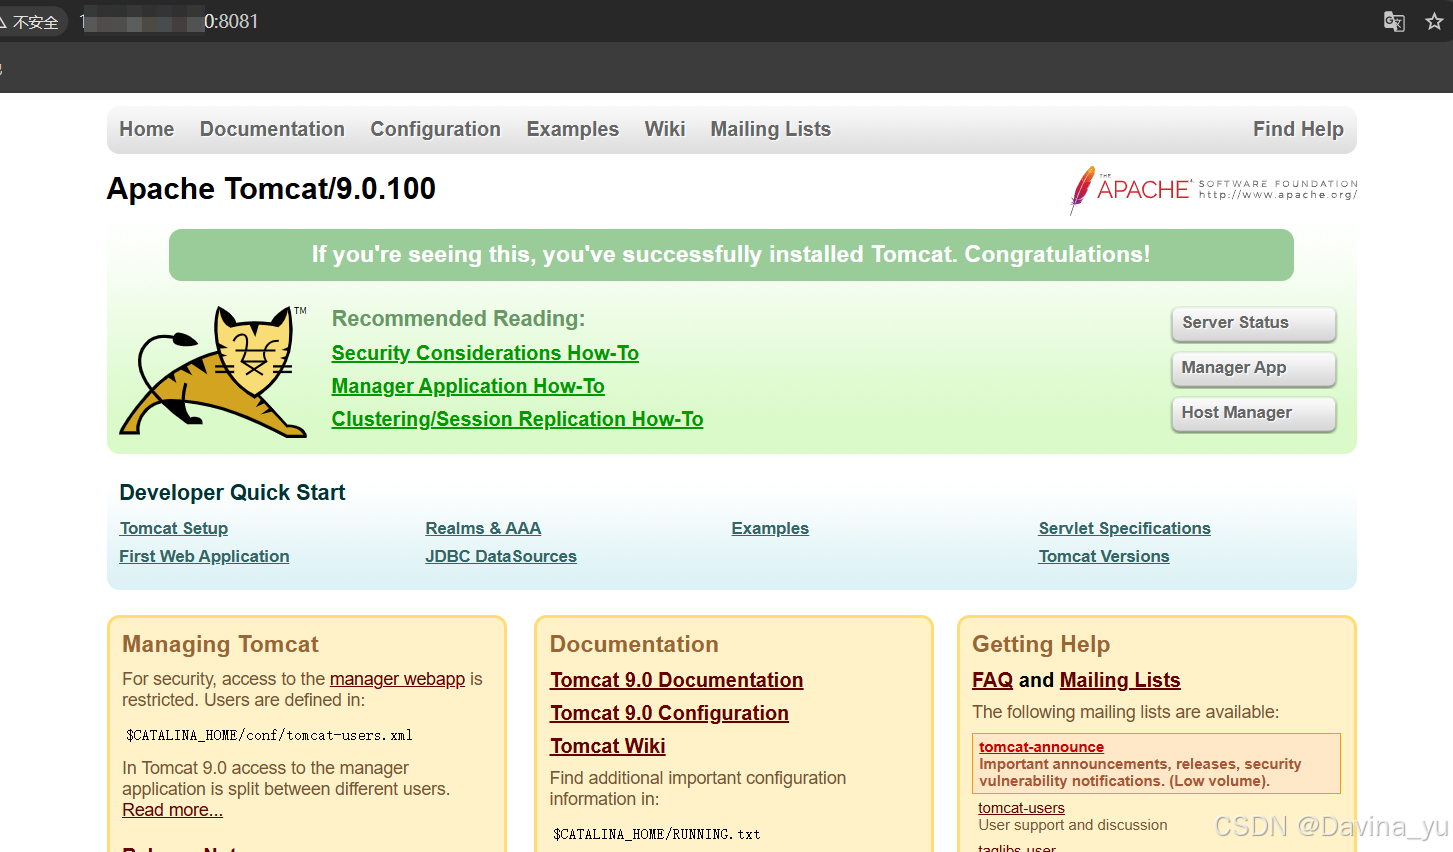Open Realms & AAA link
This screenshot has width=1453, height=852.
click(x=483, y=528)
